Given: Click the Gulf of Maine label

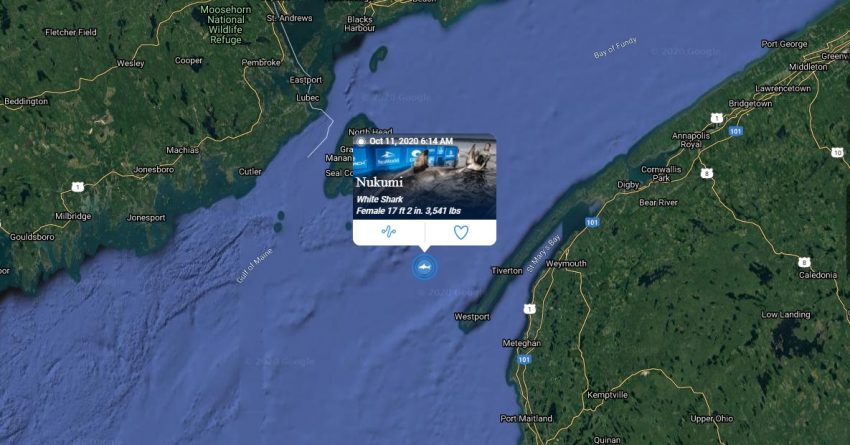Looking at the screenshot, I should point(254,266).
